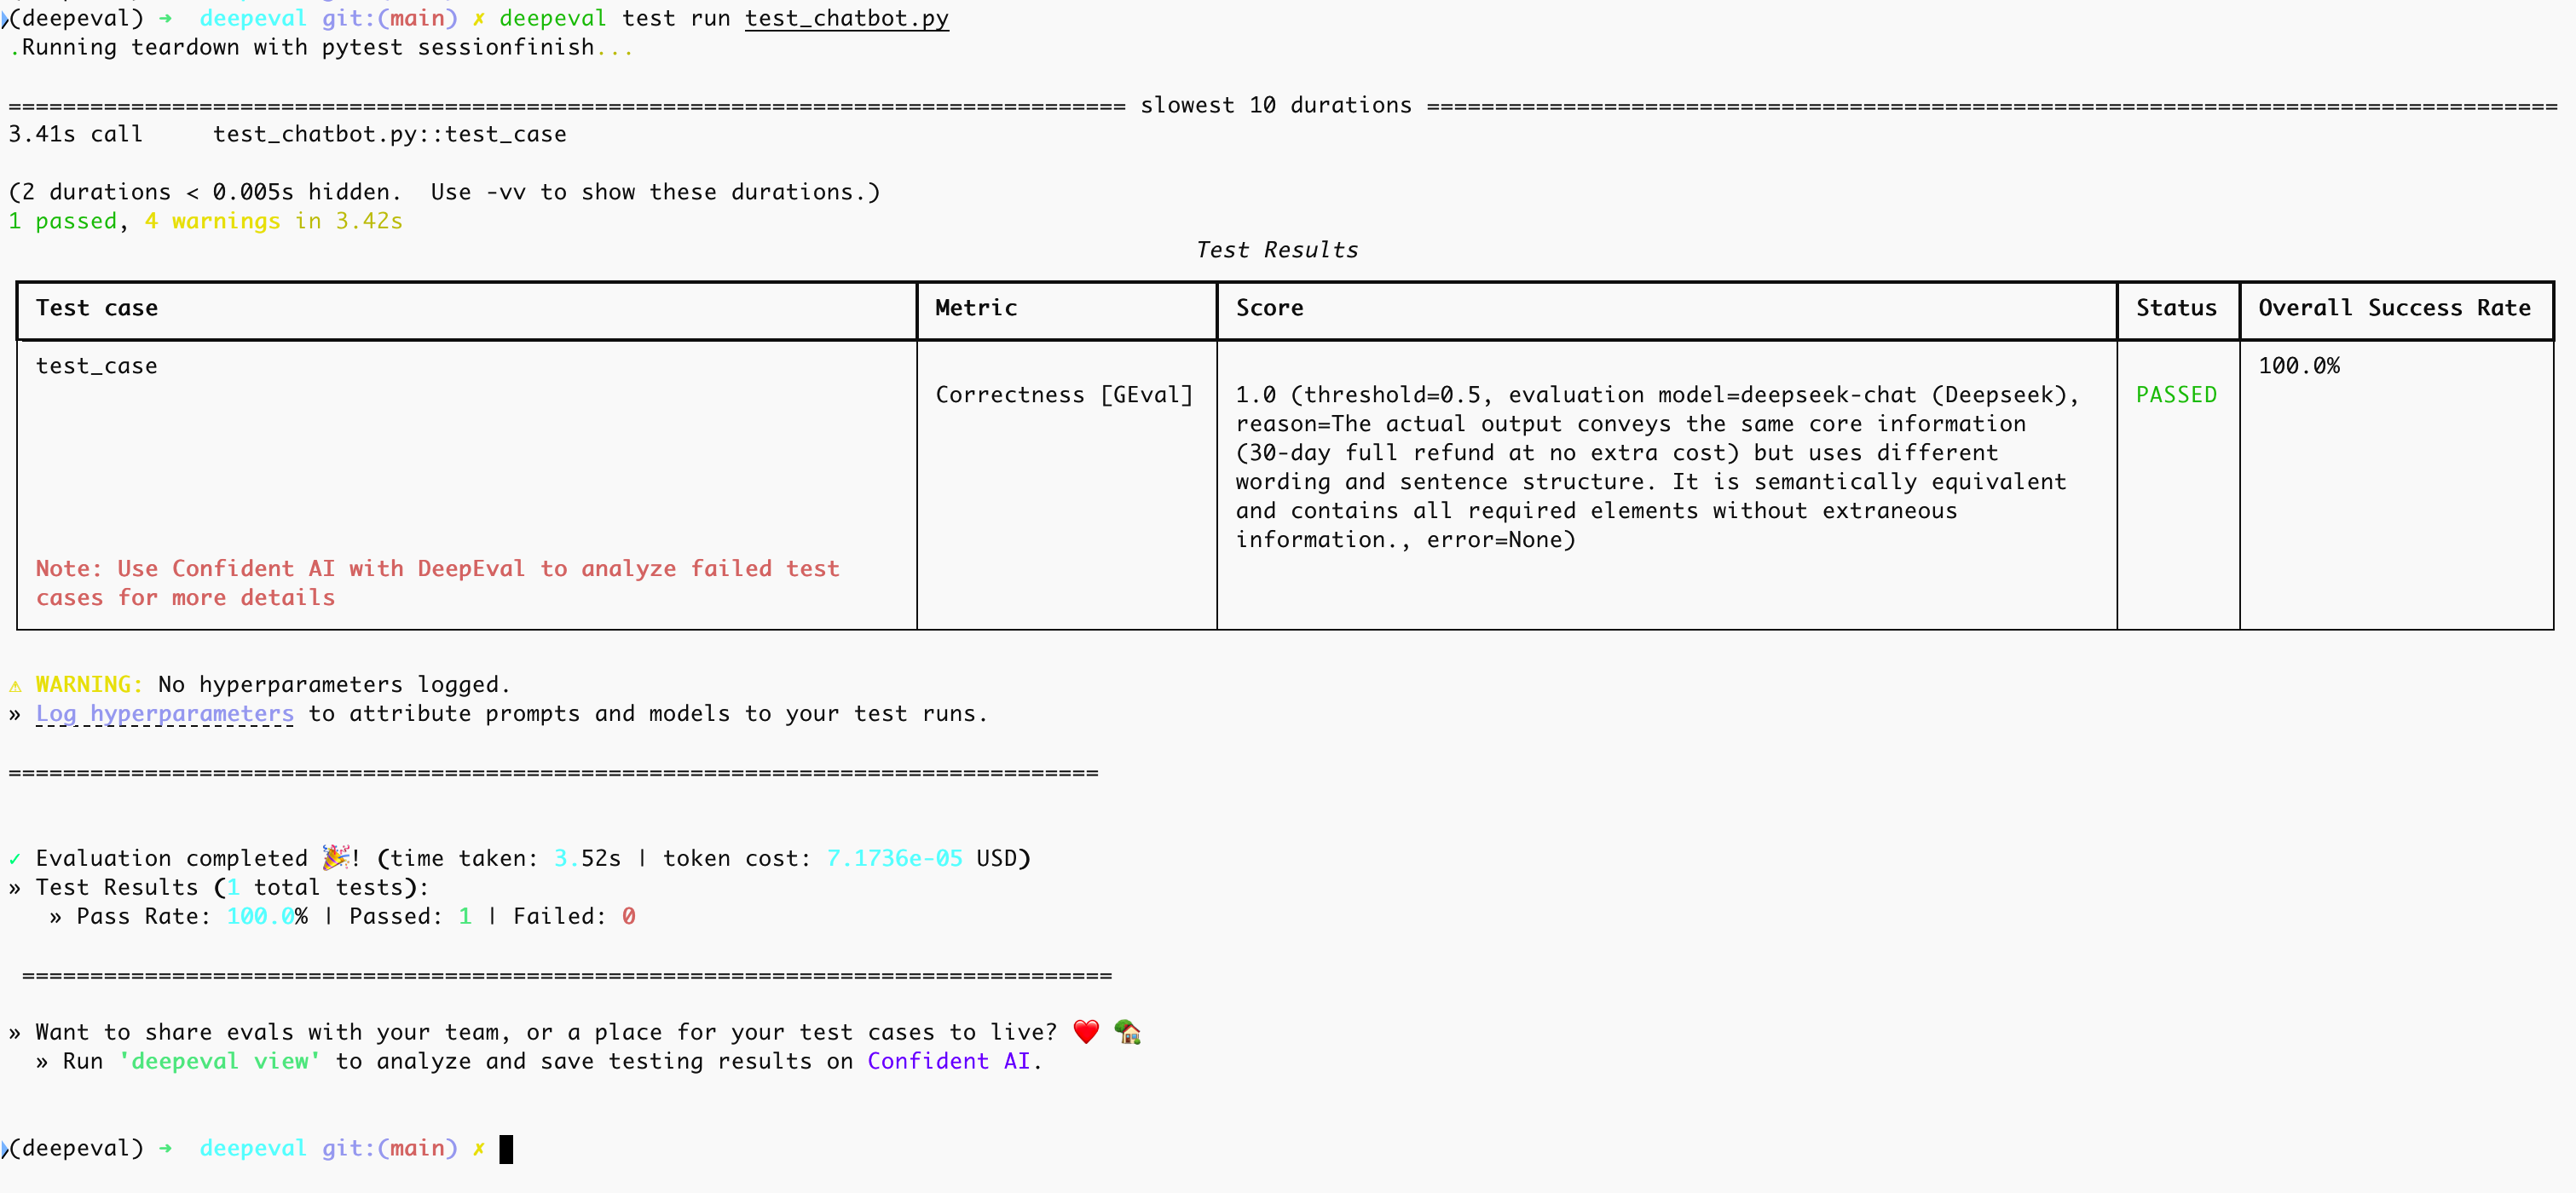The image size is (2576, 1193).
Task: Open the Log hyperparameters link
Action: click(x=165, y=713)
